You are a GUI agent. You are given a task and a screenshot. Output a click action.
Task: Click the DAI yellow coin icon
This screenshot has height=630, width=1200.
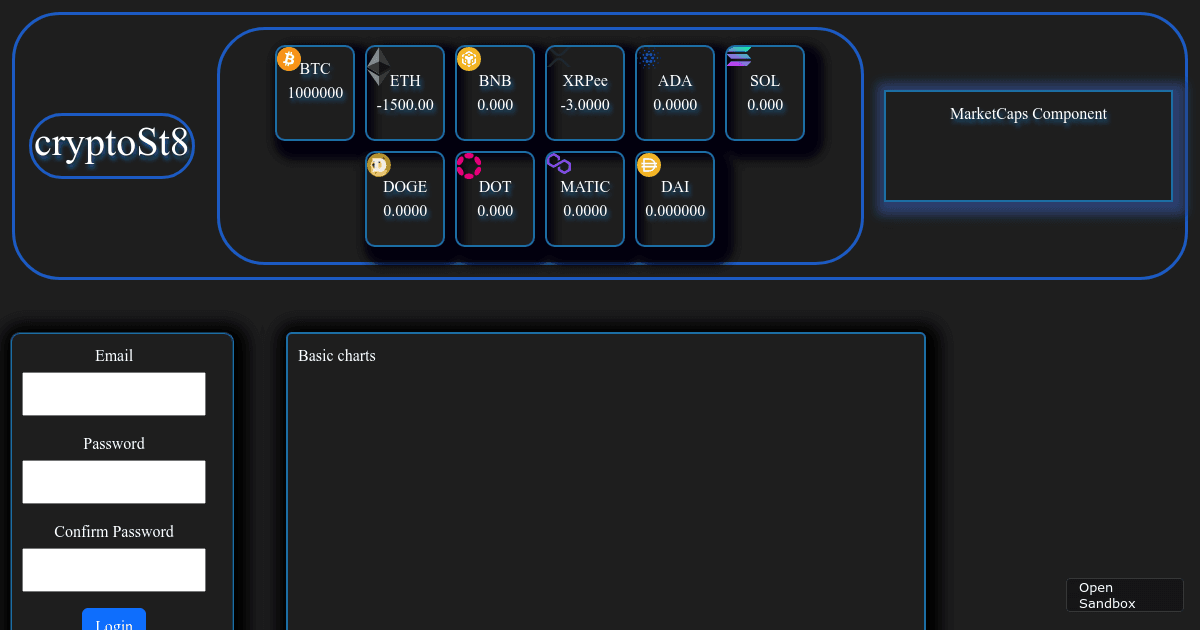649,165
